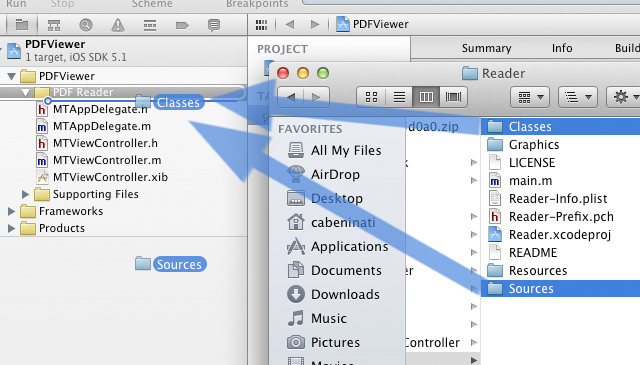Click the PDFViewer project icon in the jump bar
Viewport: 640px width, 365px height.
click(x=342, y=24)
